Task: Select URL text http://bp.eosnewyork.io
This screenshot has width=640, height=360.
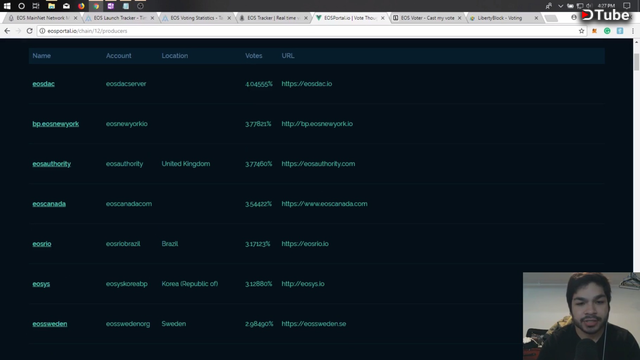Action: tap(317, 124)
